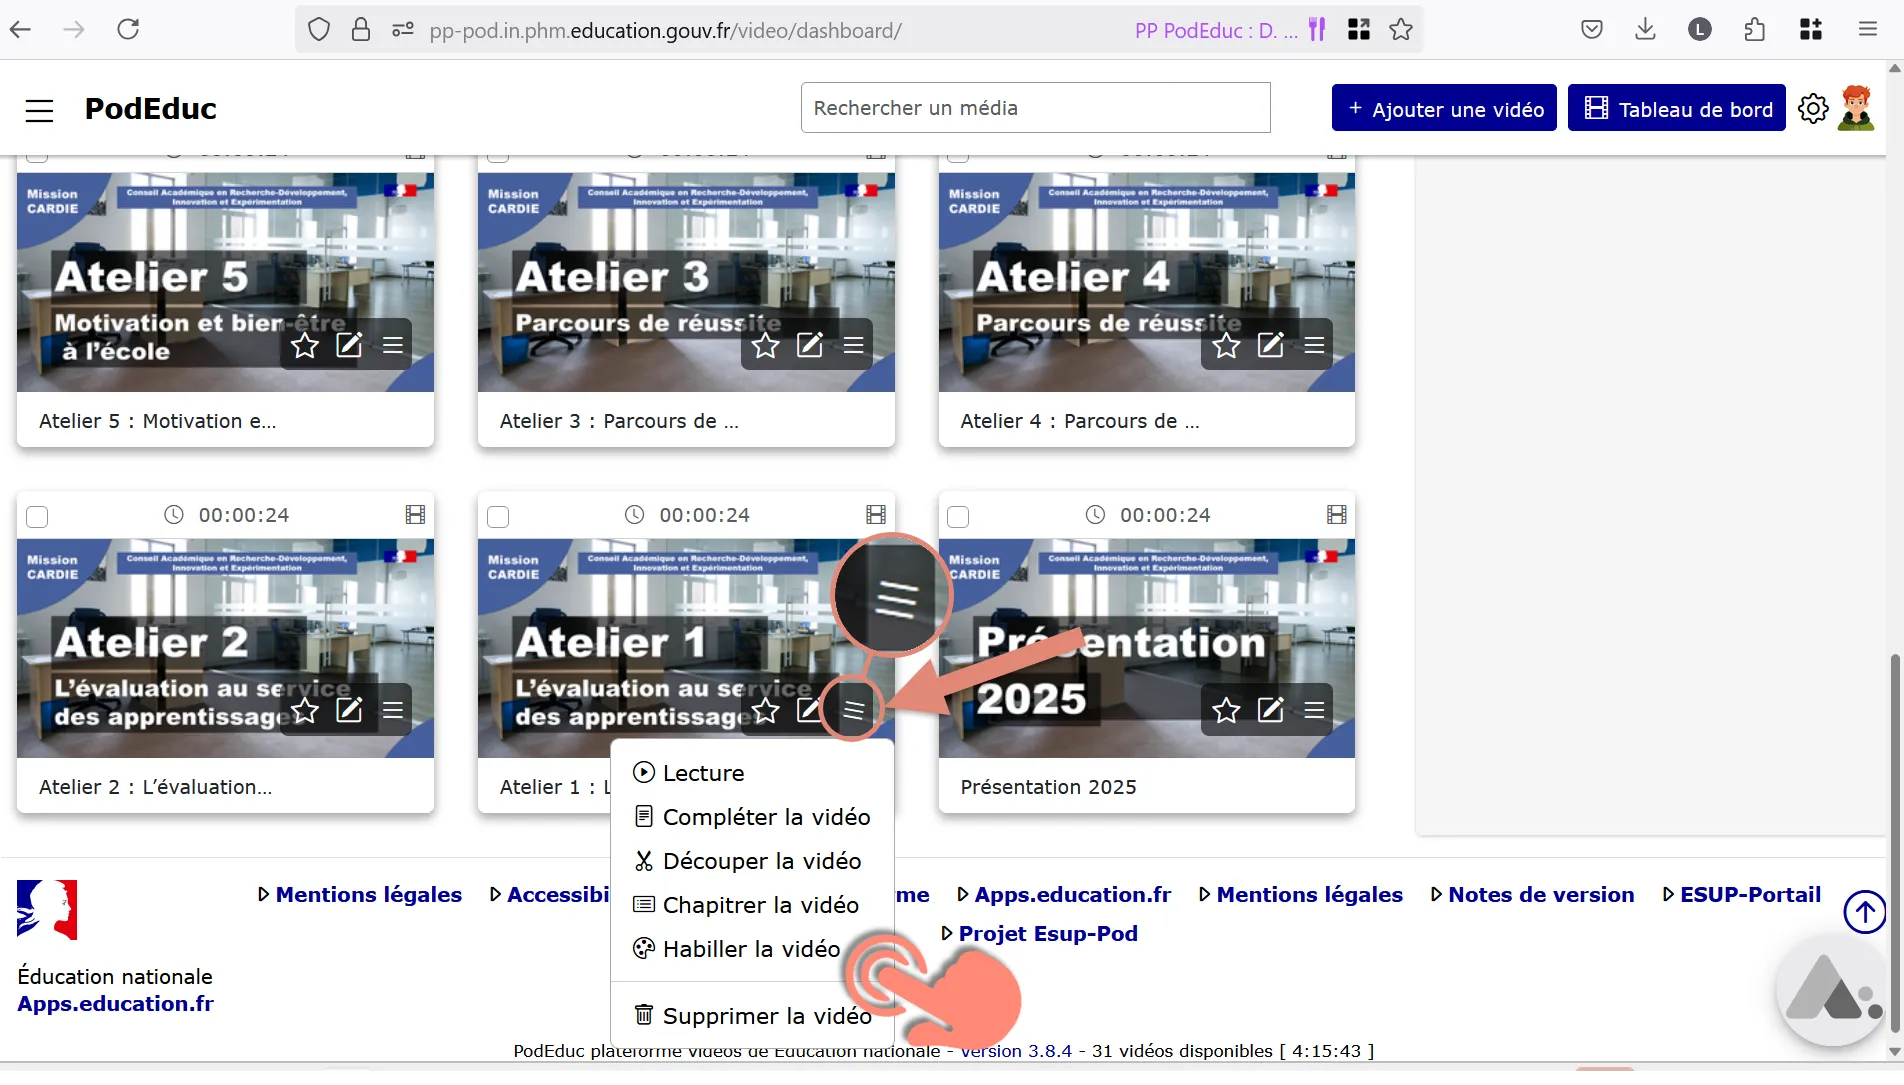Image resolution: width=1904 pixels, height=1085 pixels.
Task: Edit the Atelier 2 video
Action: [x=349, y=711]
